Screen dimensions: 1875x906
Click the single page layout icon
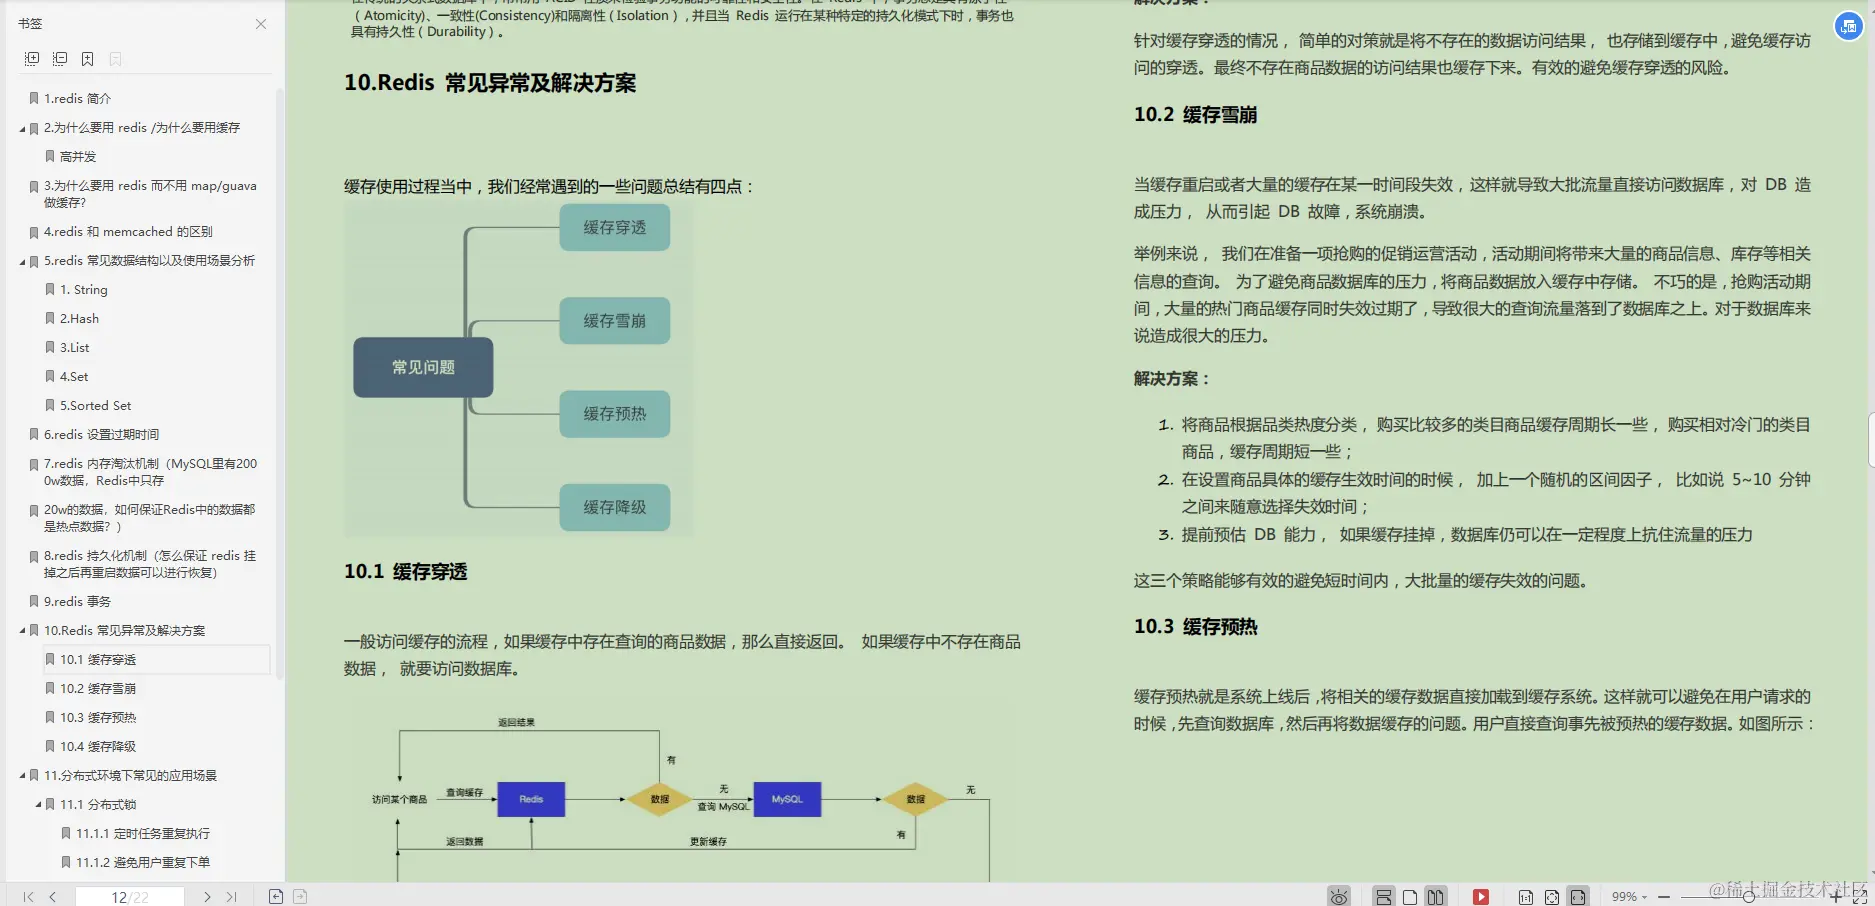(x=1409, y=896)
